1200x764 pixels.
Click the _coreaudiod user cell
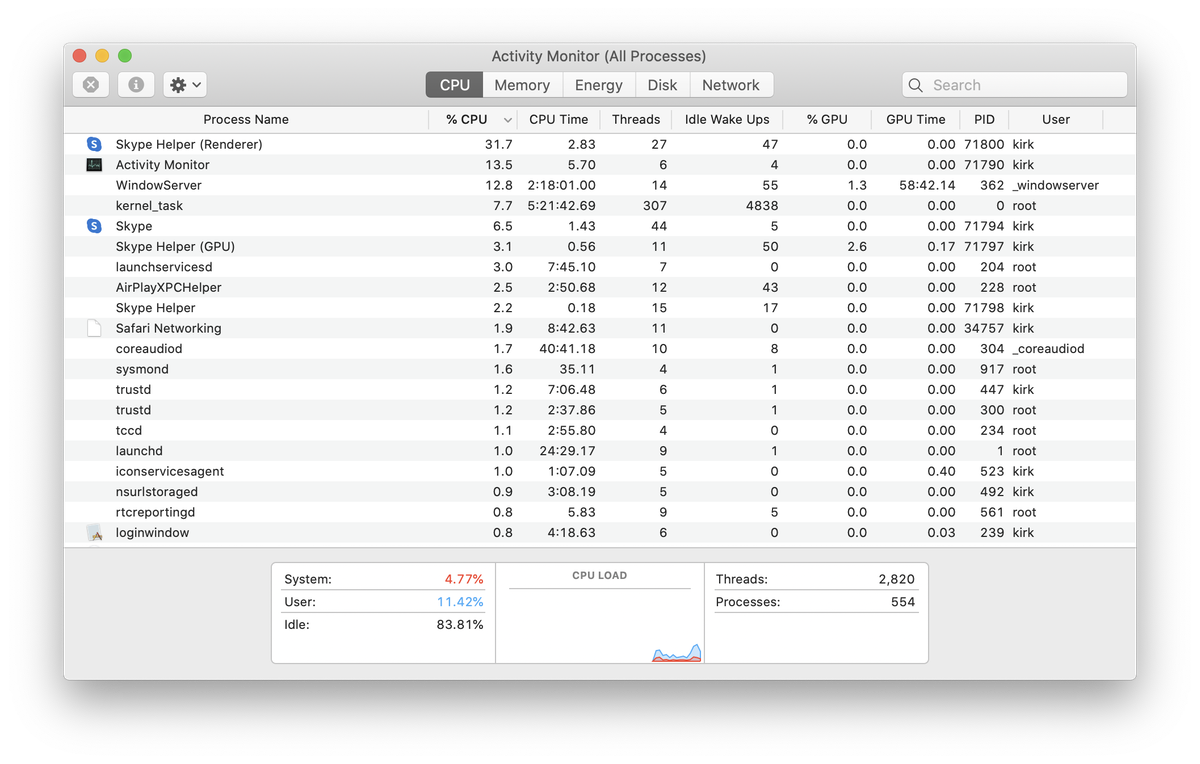[1048, 349]
